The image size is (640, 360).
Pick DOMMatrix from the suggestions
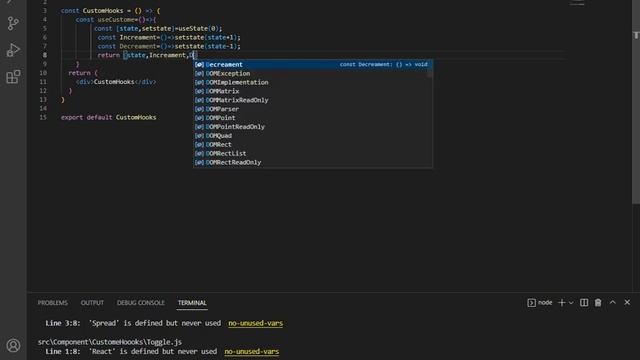(312, 91)
